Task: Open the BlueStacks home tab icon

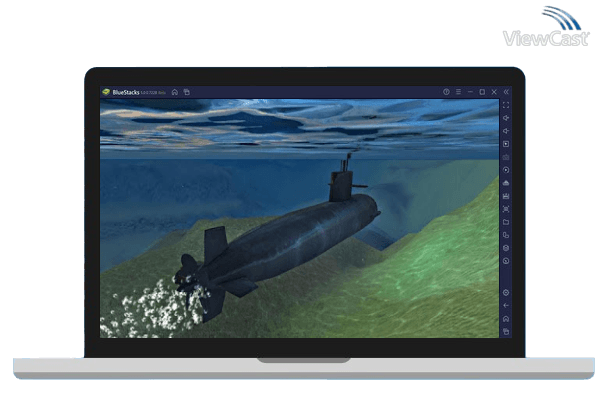Action: [175, 92]
